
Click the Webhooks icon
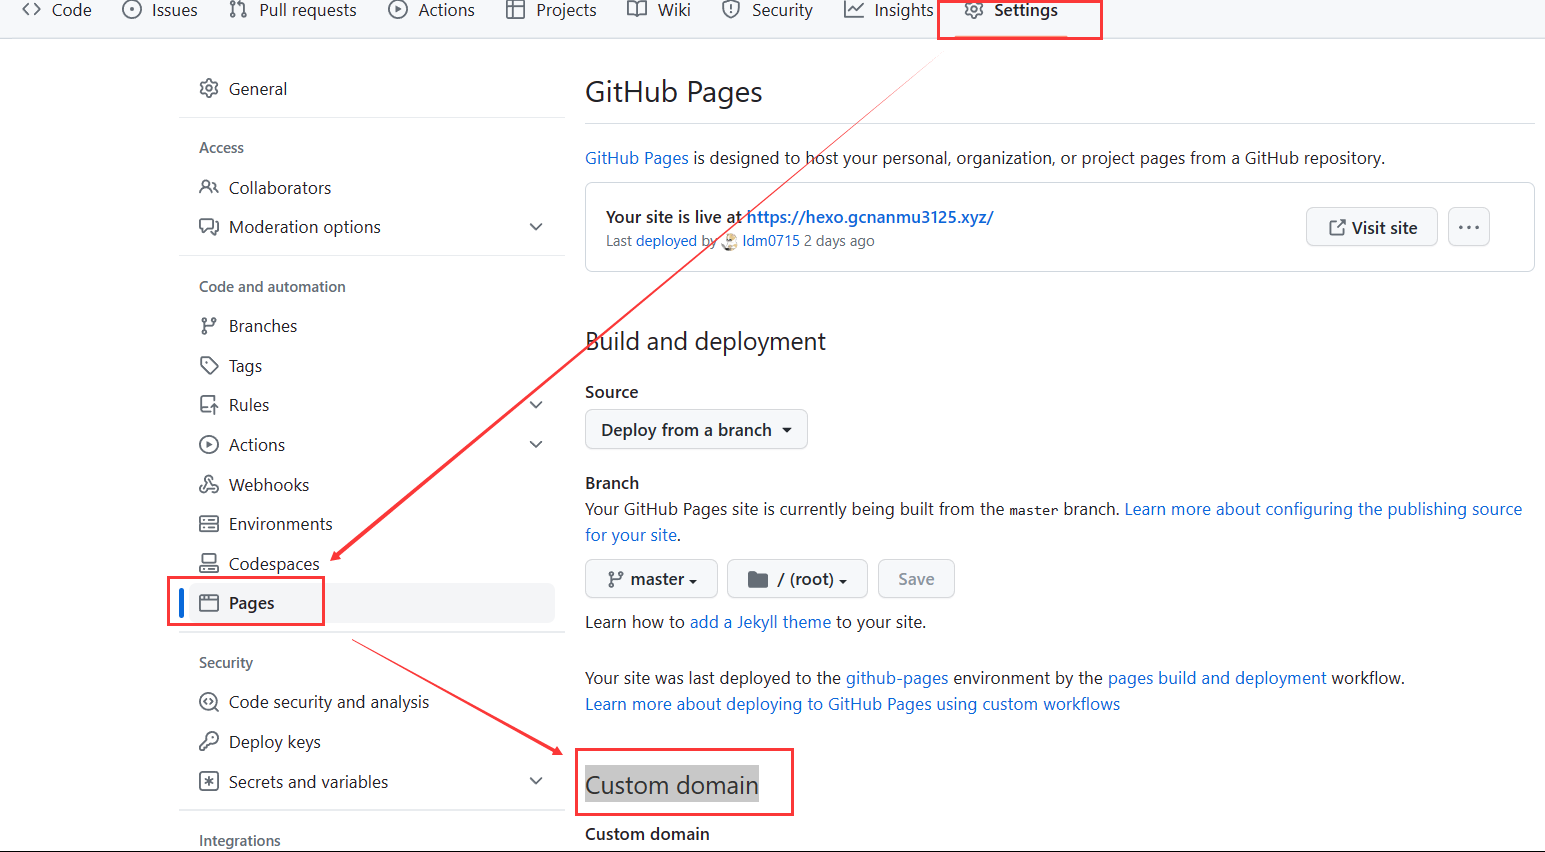point(209,484)
